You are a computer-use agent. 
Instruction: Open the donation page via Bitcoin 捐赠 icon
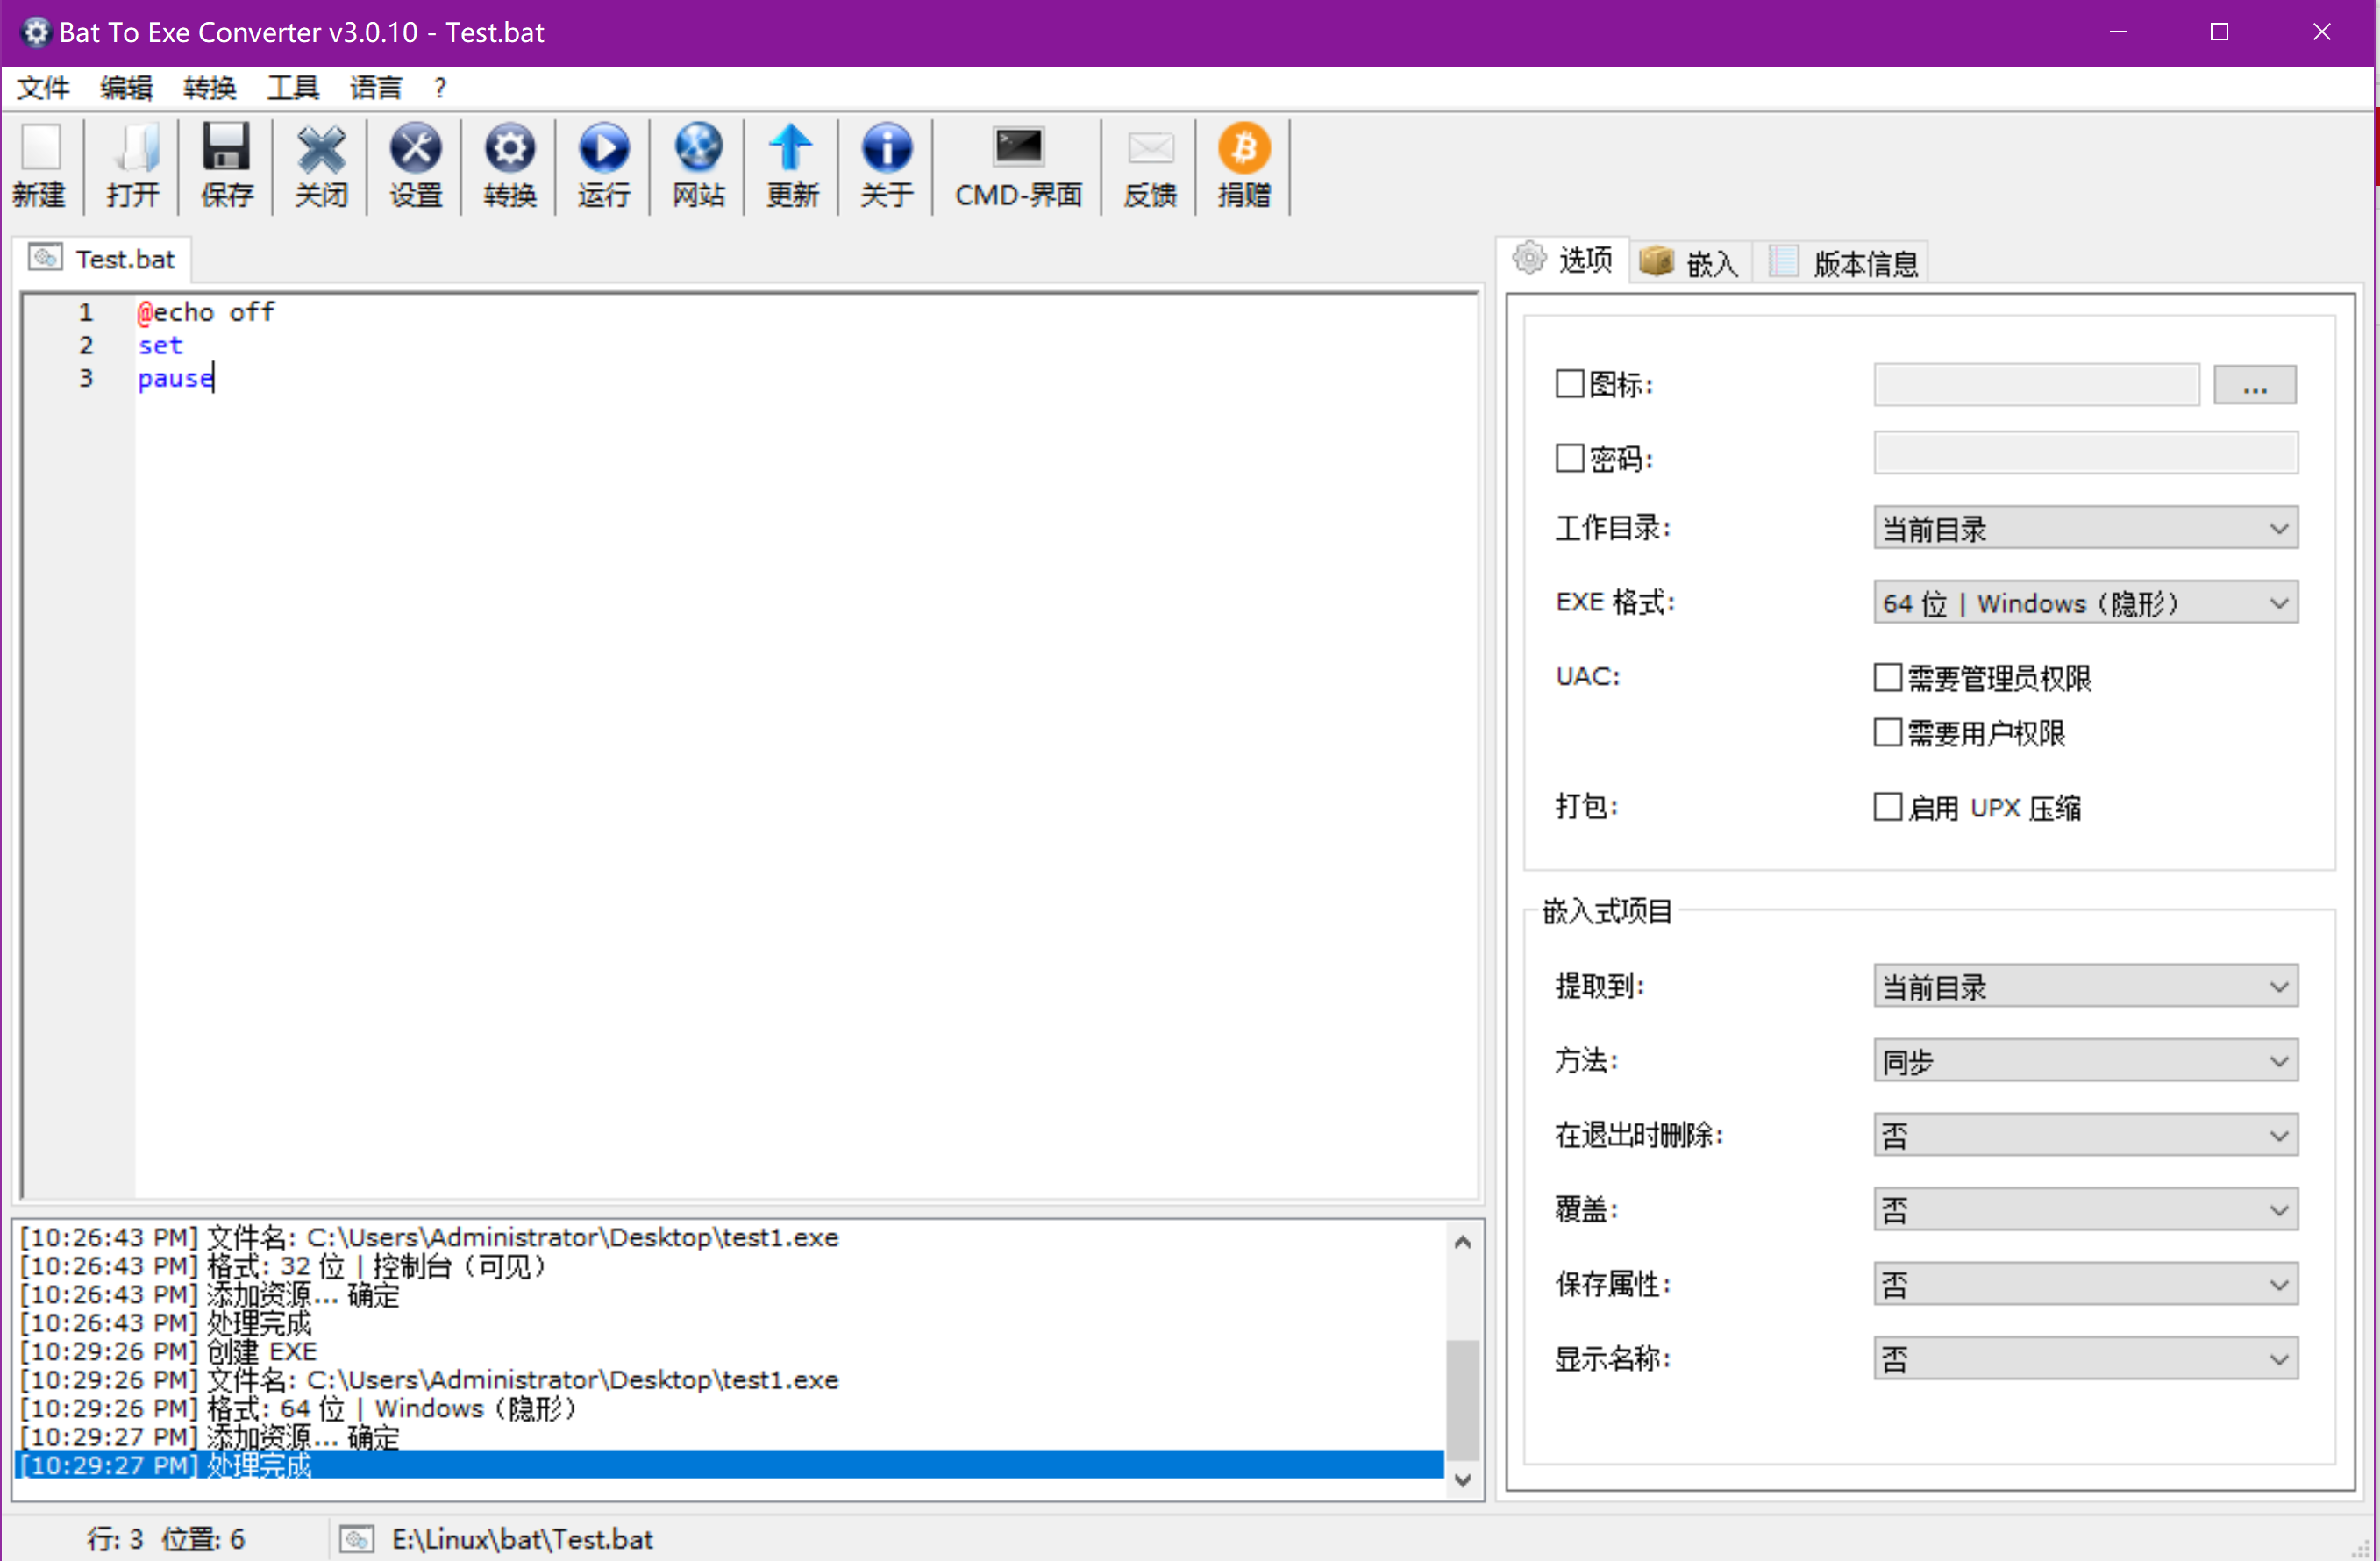point(1244,165)
